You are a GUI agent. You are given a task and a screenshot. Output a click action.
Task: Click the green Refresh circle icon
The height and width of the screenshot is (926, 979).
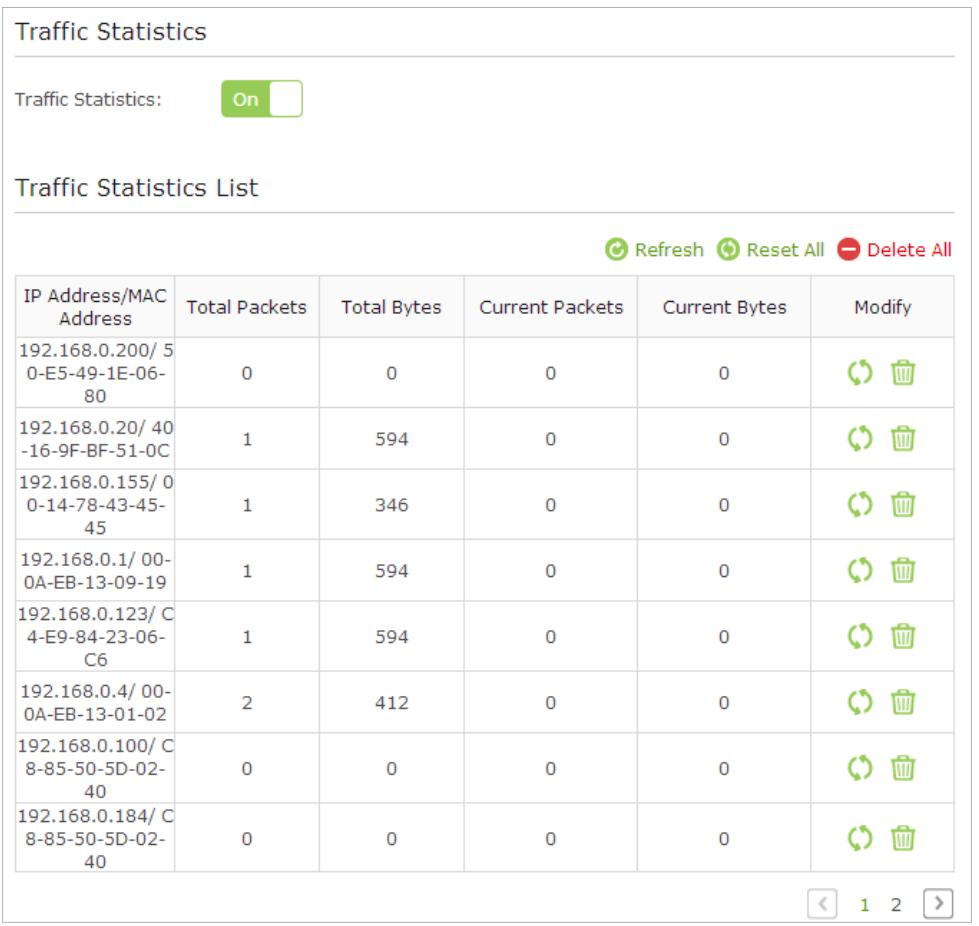(616, 250)
